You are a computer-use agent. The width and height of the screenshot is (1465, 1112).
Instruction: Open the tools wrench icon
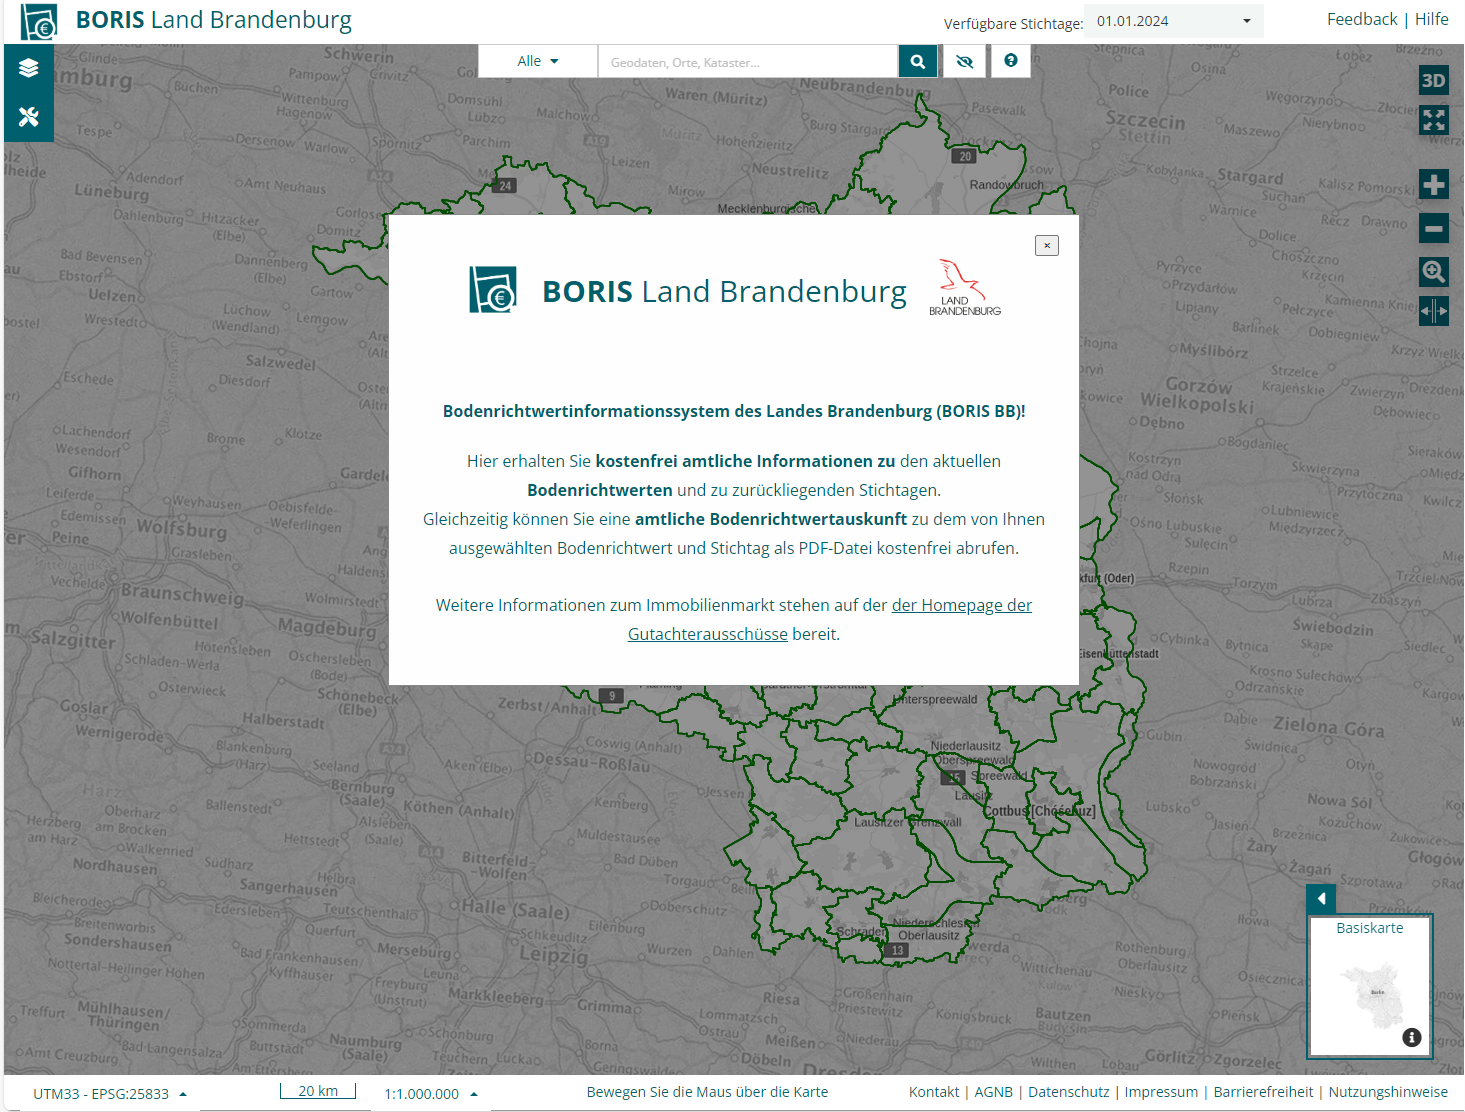tap(29, 117)
